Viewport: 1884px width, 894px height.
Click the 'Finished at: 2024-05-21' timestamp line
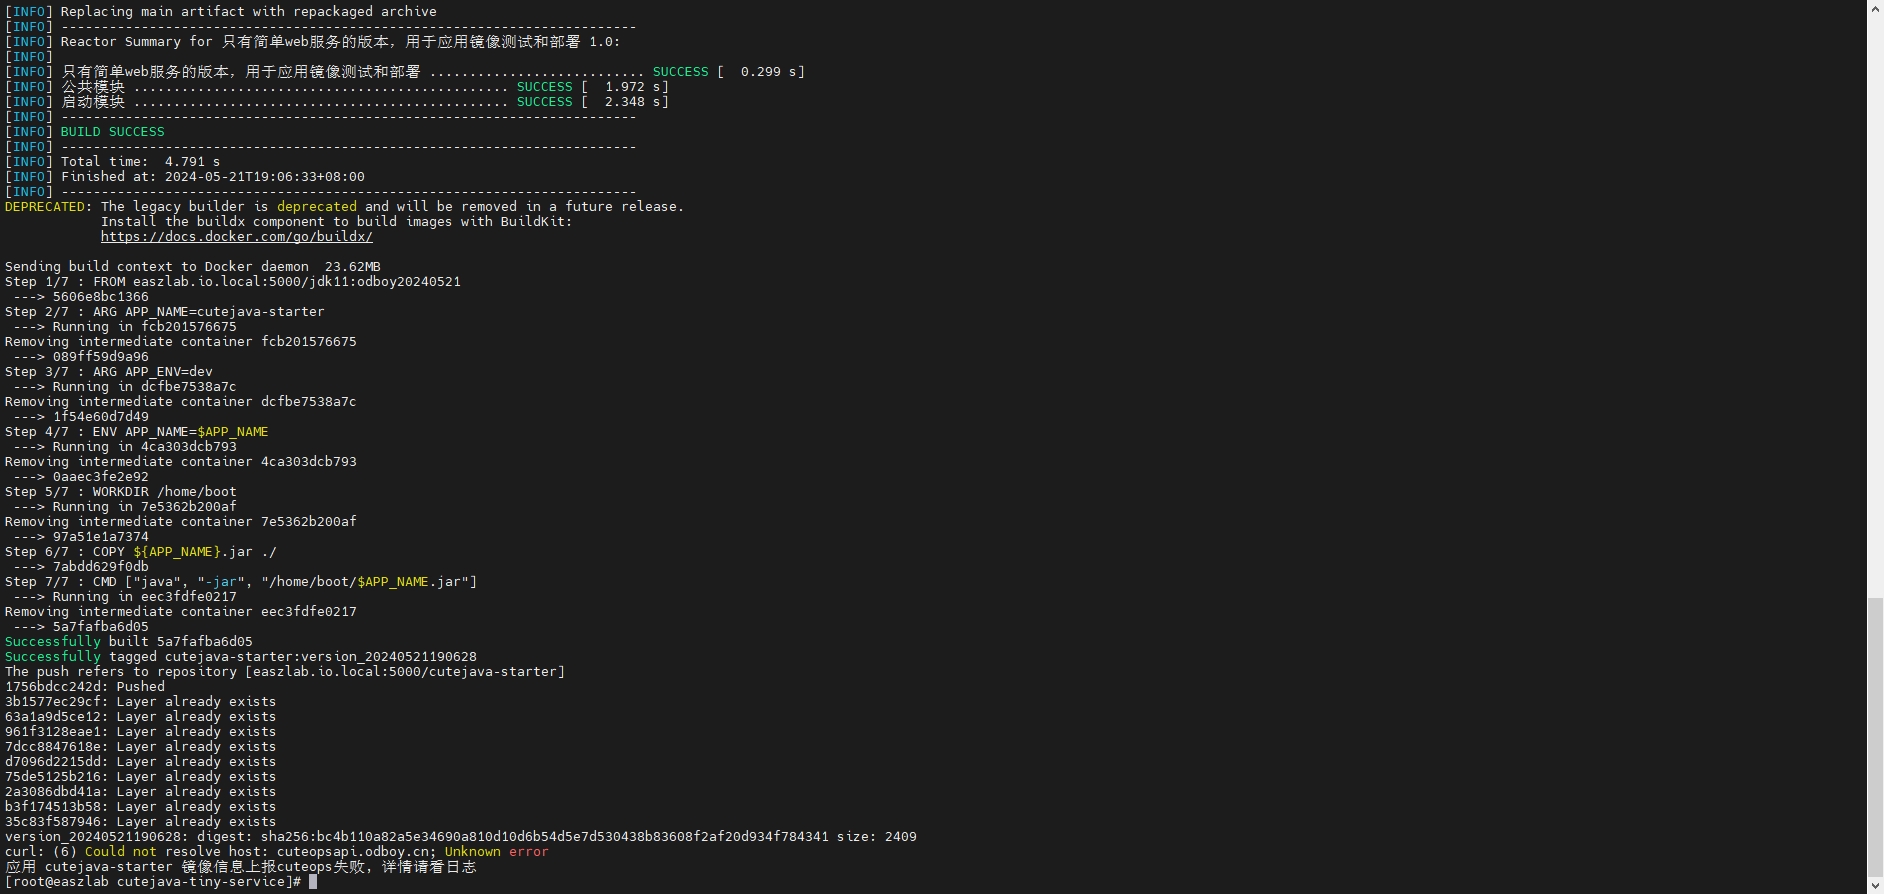pos(212,177)
